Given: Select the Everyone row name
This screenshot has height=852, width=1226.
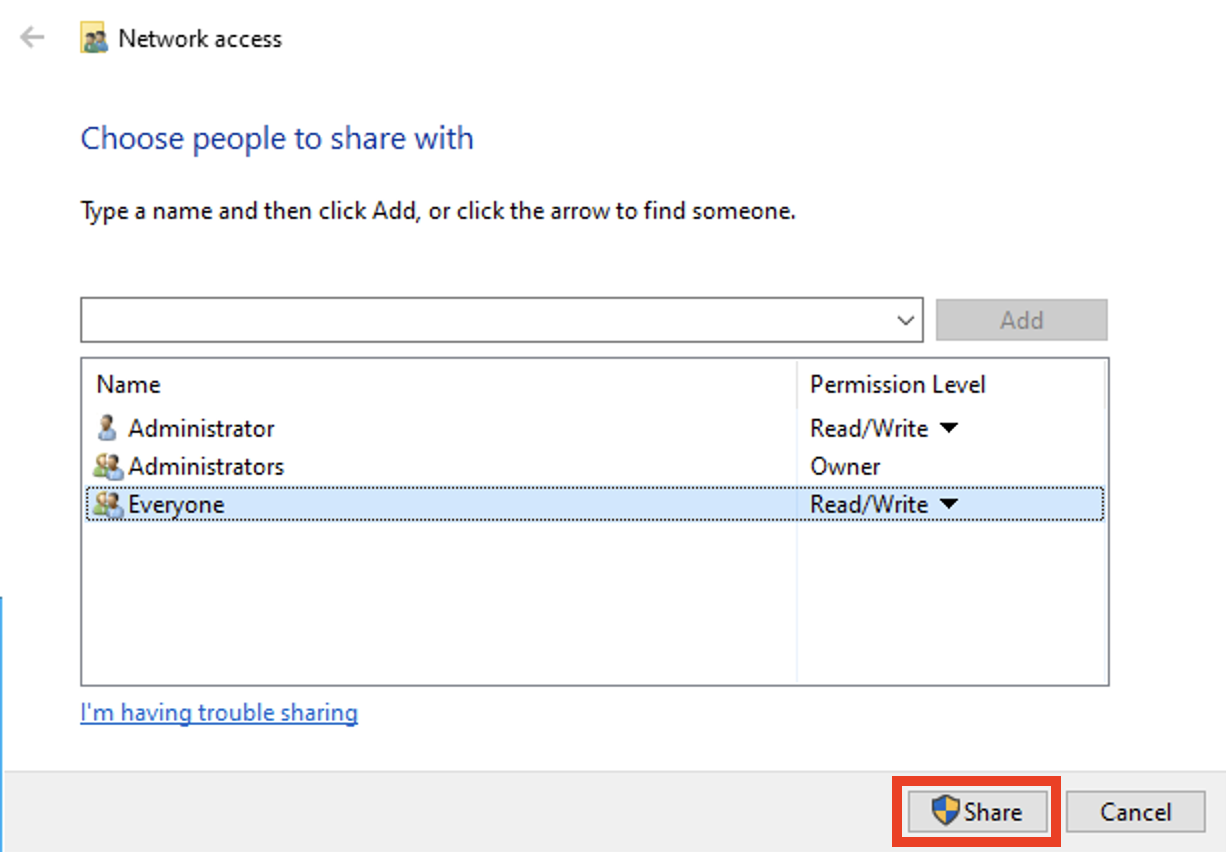Looking at the screenshot, I should point(176,504).
